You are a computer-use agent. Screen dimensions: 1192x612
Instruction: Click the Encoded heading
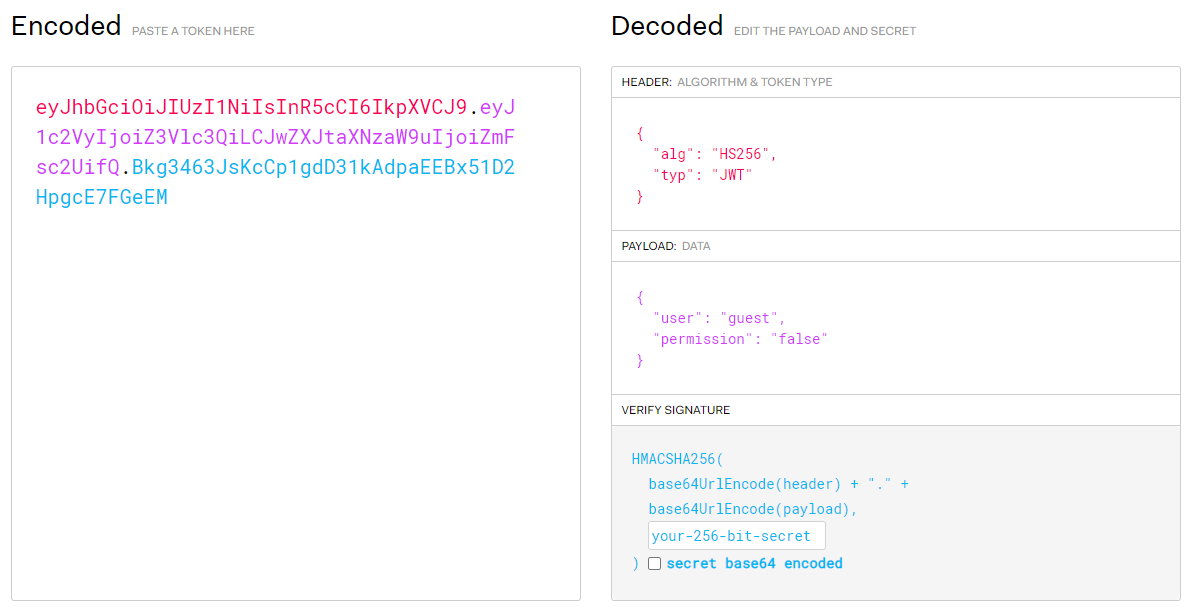[x=66, y=26]
